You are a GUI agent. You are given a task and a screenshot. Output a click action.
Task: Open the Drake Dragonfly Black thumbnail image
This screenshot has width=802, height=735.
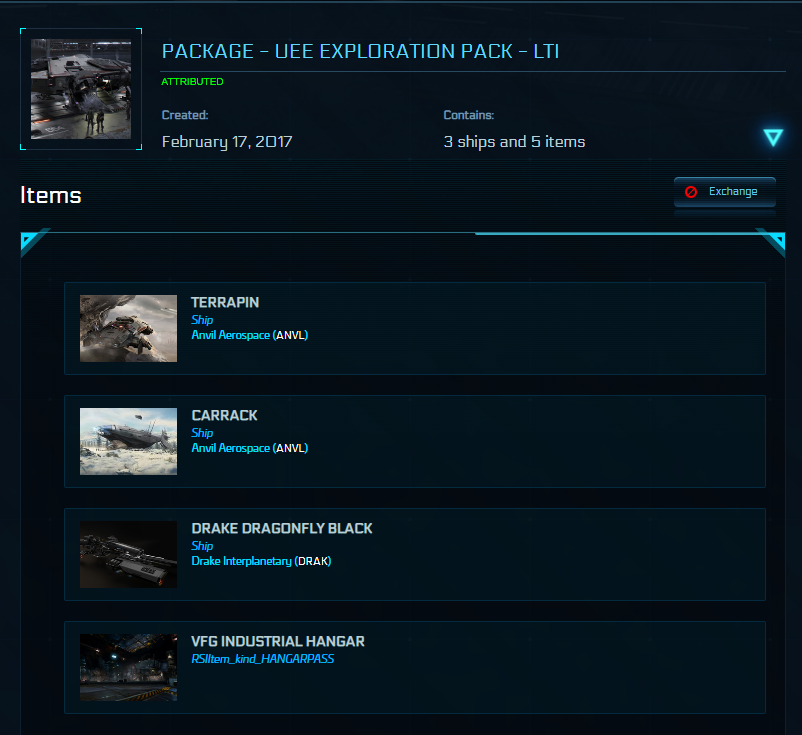click(128, 554)
